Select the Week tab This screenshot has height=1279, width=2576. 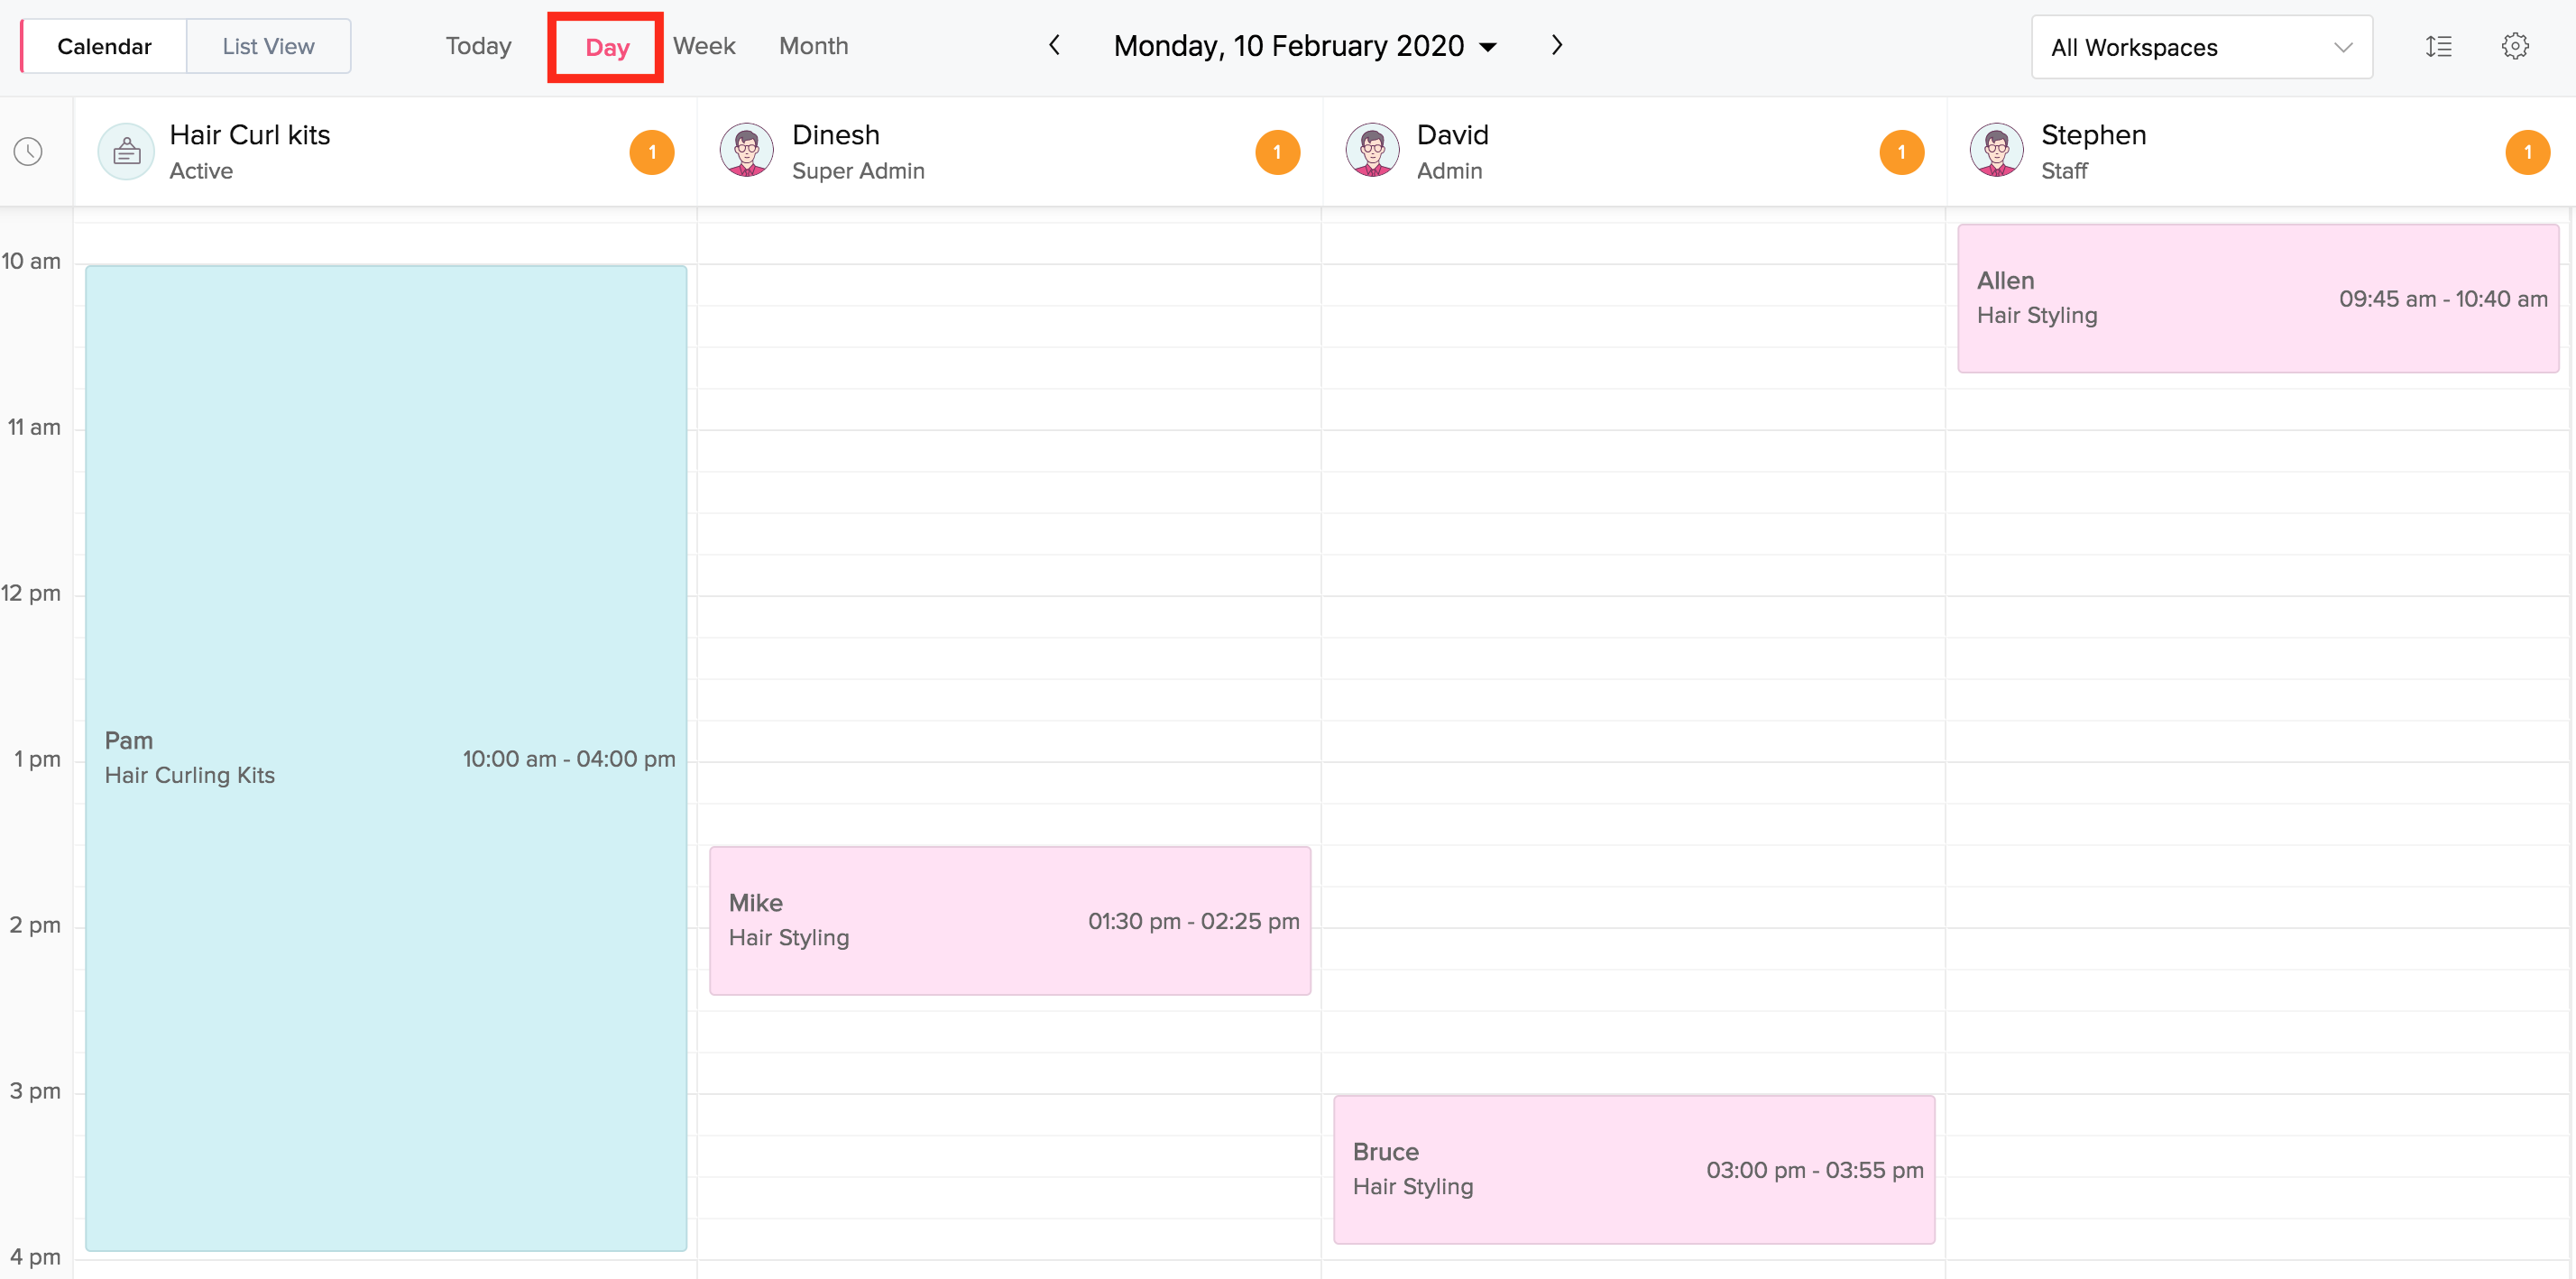coord(704,46)
